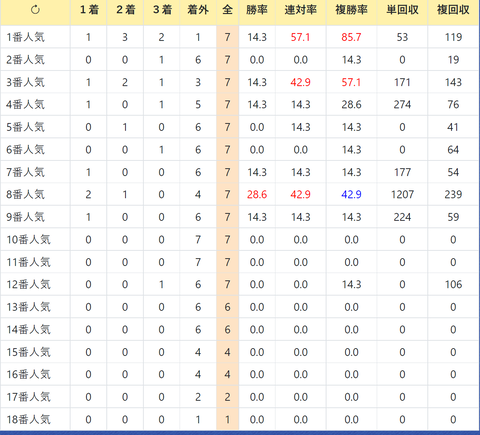
Task: Select the 18番人気 row label
Action: pyautogui.click(x=28, y=419)
